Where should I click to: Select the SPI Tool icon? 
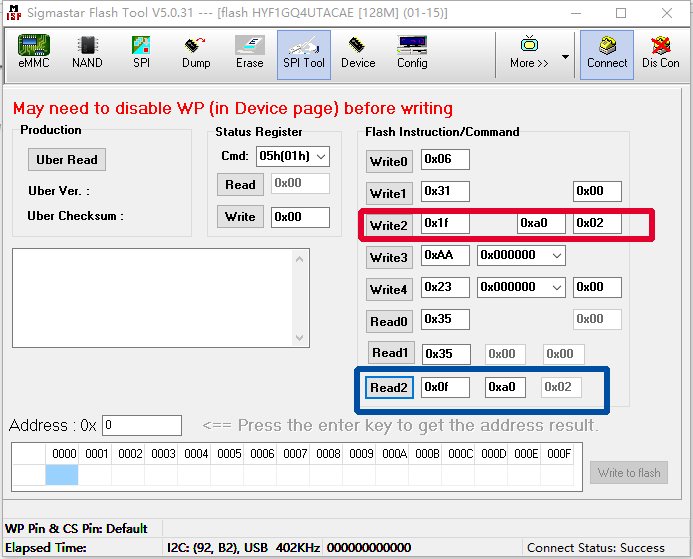pos(304,52)
